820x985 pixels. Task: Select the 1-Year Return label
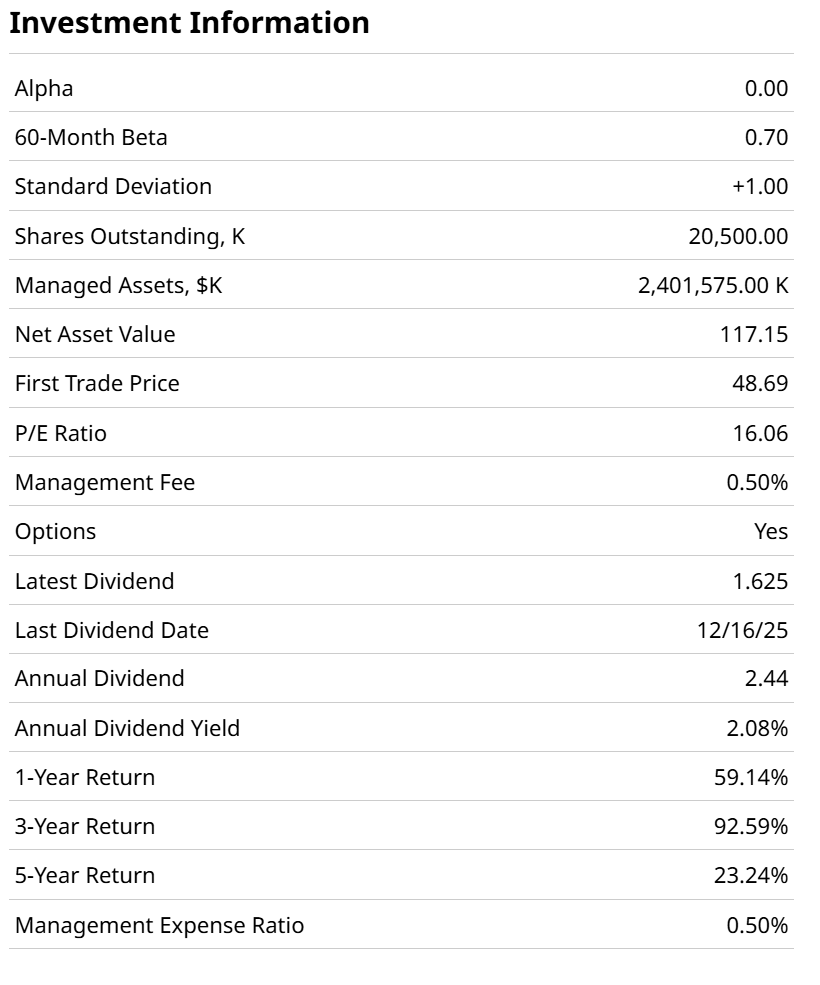85,777
